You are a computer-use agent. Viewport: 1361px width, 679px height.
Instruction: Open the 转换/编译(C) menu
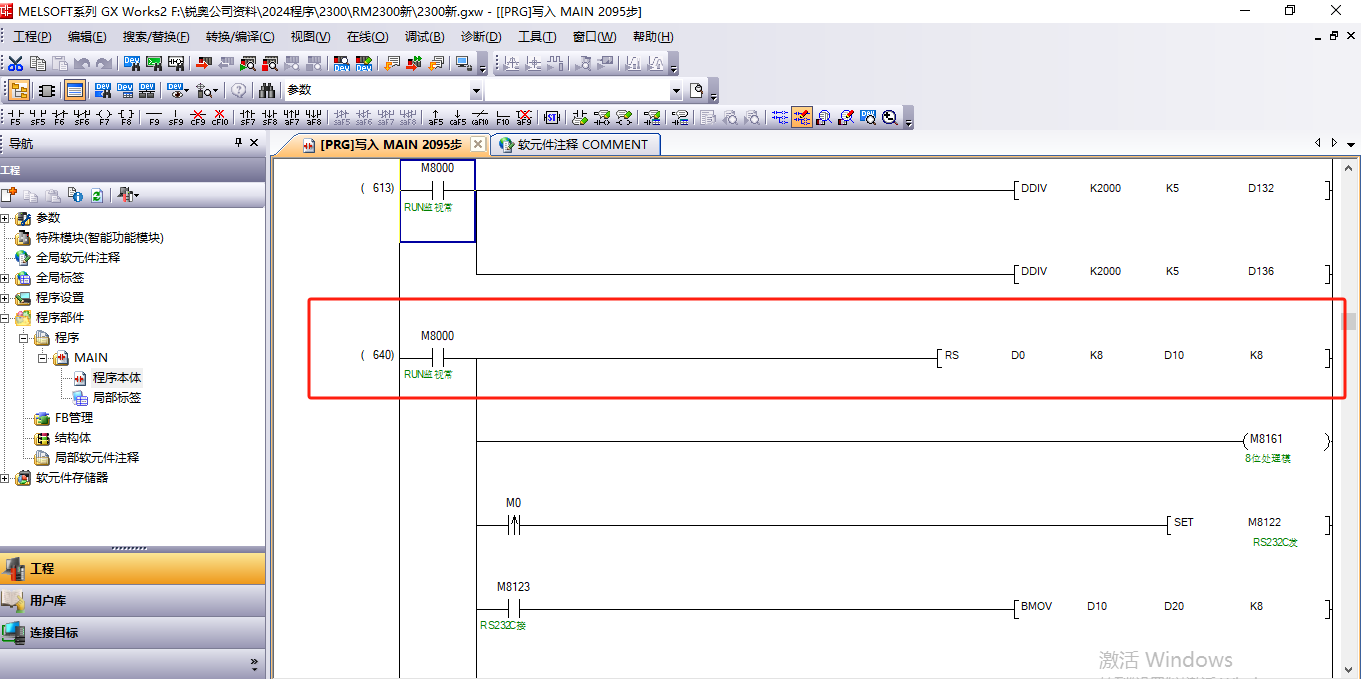click(x=239, y=37)
